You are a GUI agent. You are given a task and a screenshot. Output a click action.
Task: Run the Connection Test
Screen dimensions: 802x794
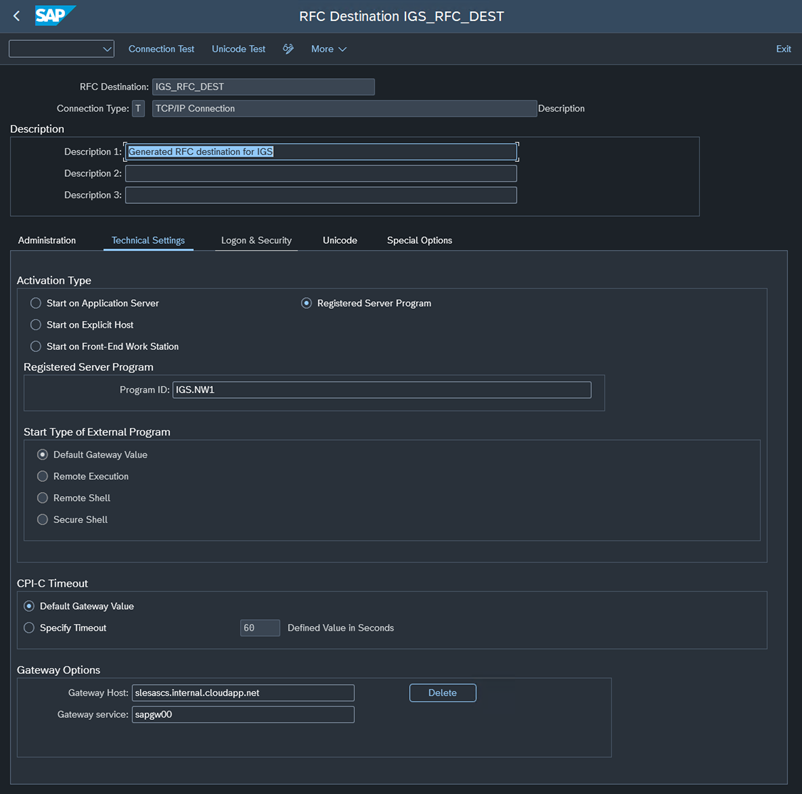[x=161, y=49]
